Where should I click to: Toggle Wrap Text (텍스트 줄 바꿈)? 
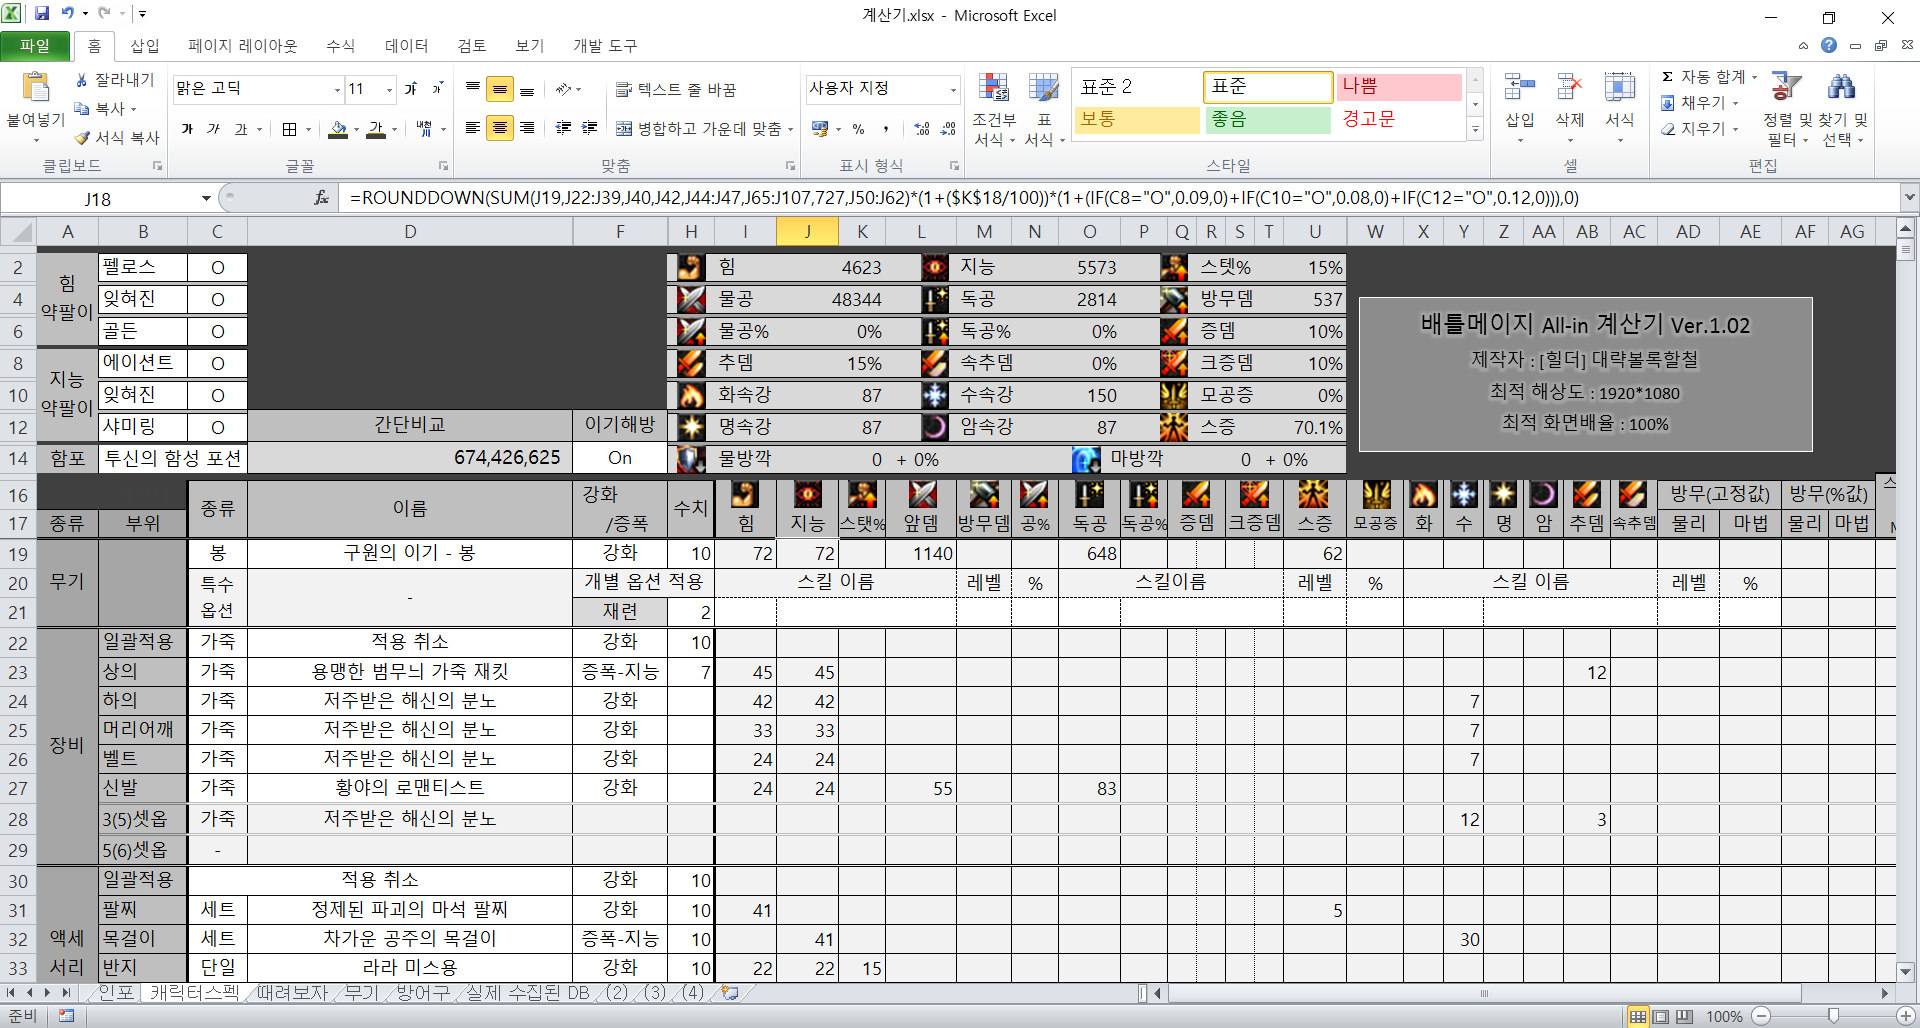click(676, 90)
